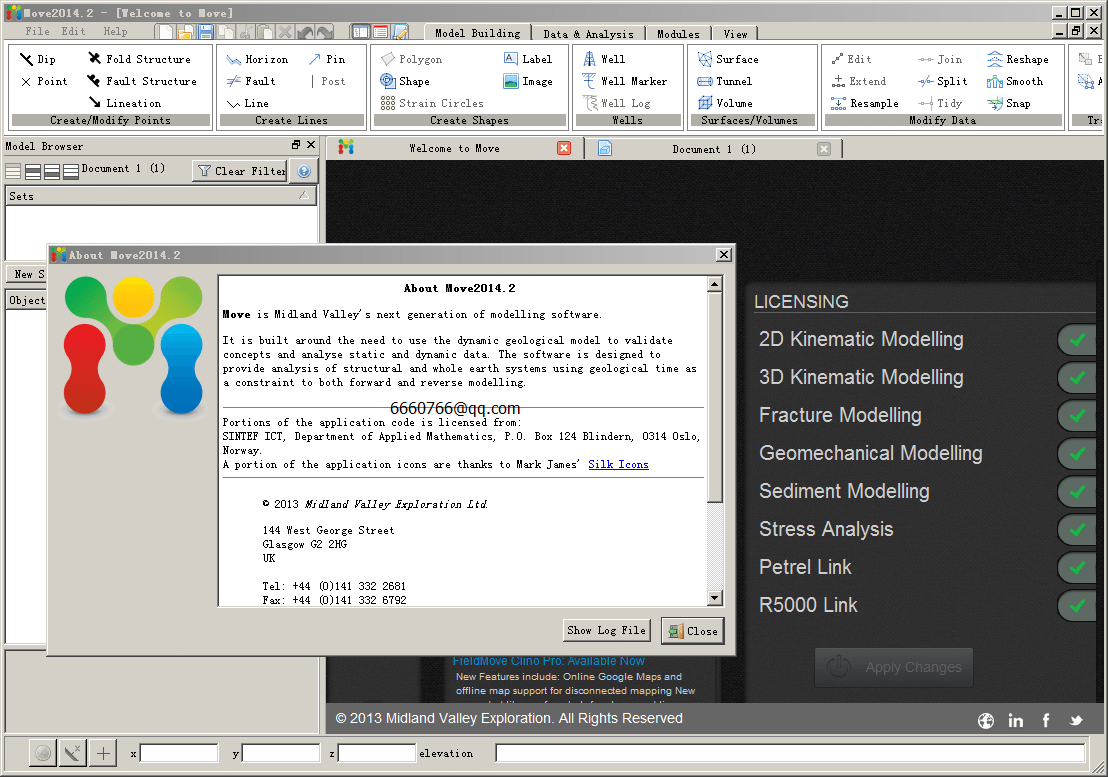The width and height of the screenshot is (1108, 777).
Task: Toggle the Geomechanical Modelling license
Action: [x=1076, y=453]
